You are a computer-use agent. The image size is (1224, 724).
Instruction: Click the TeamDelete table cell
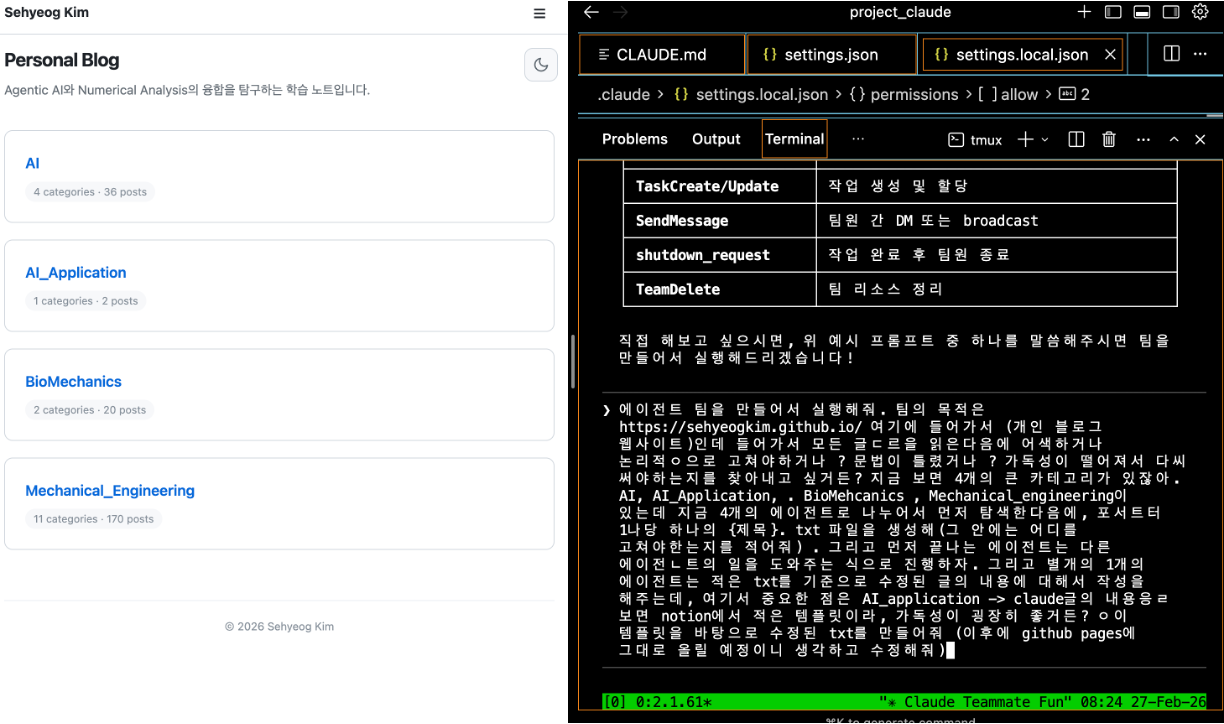coord(720,289)
